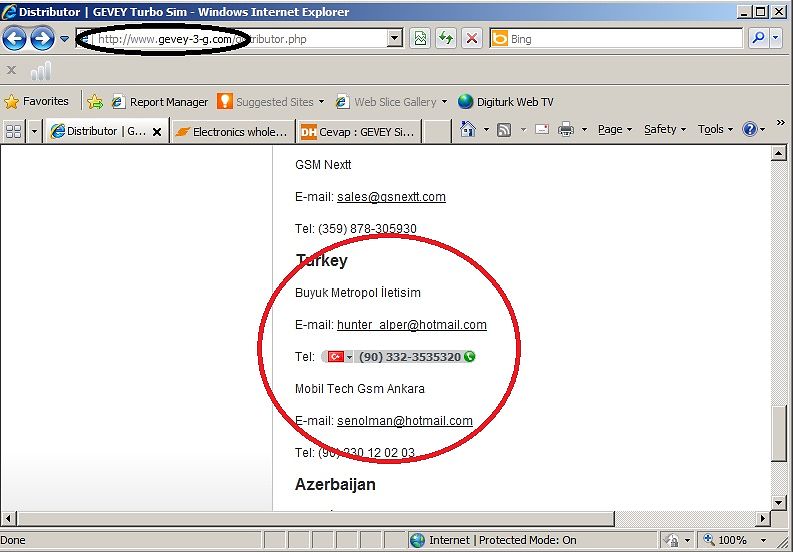Open the Quick Tabs grid icon
Viewport: 793px width, 552px height.
point(14,131)
